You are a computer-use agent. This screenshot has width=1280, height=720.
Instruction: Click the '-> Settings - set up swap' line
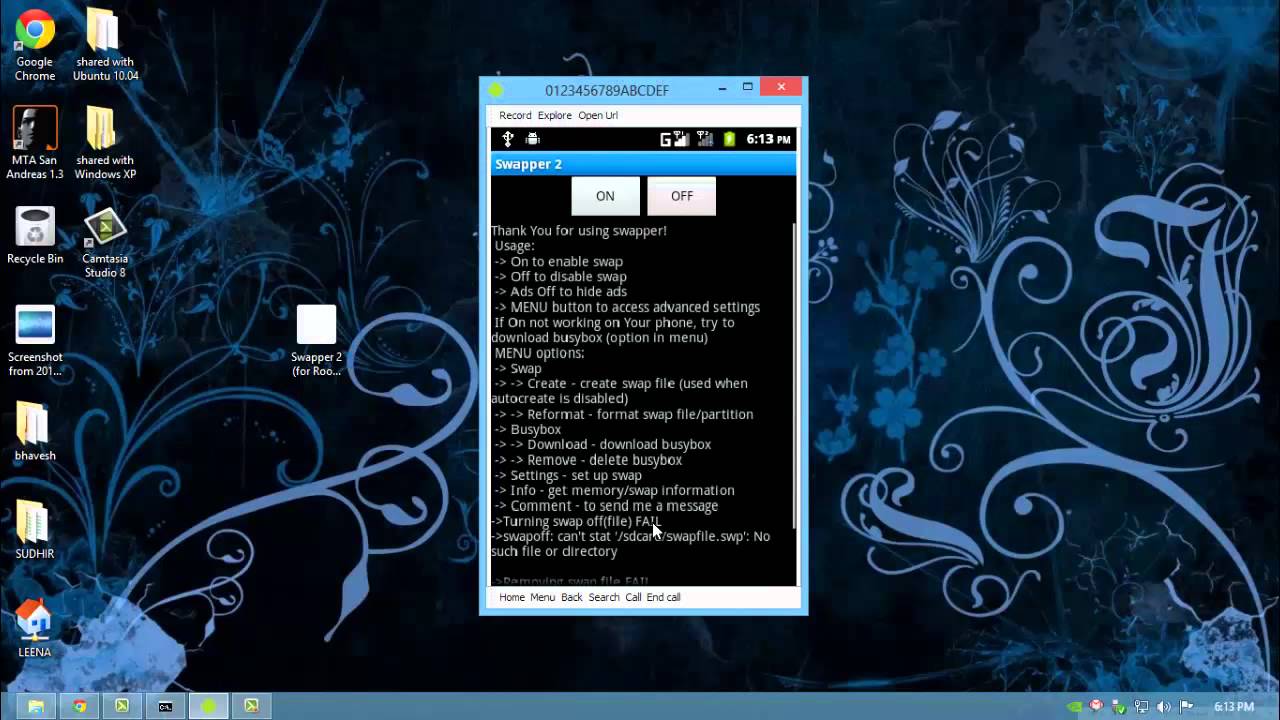[x=567, y=476]
